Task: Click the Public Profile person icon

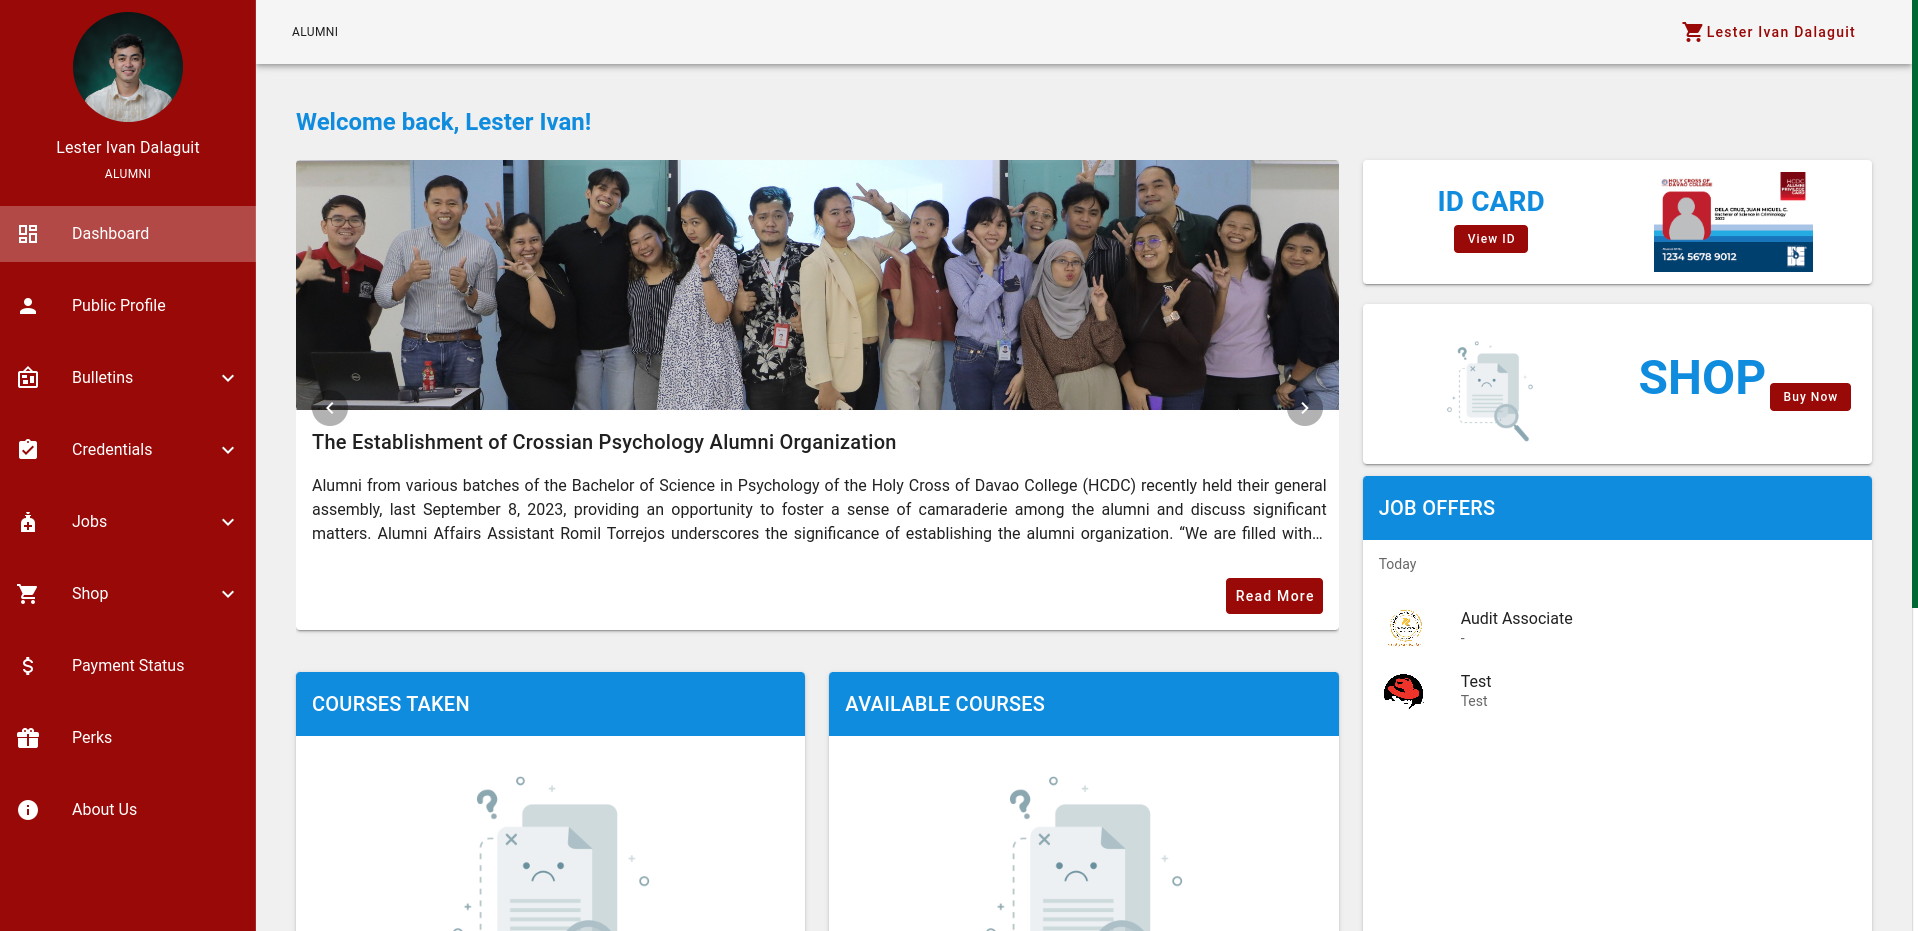Action: click(28, 306)
